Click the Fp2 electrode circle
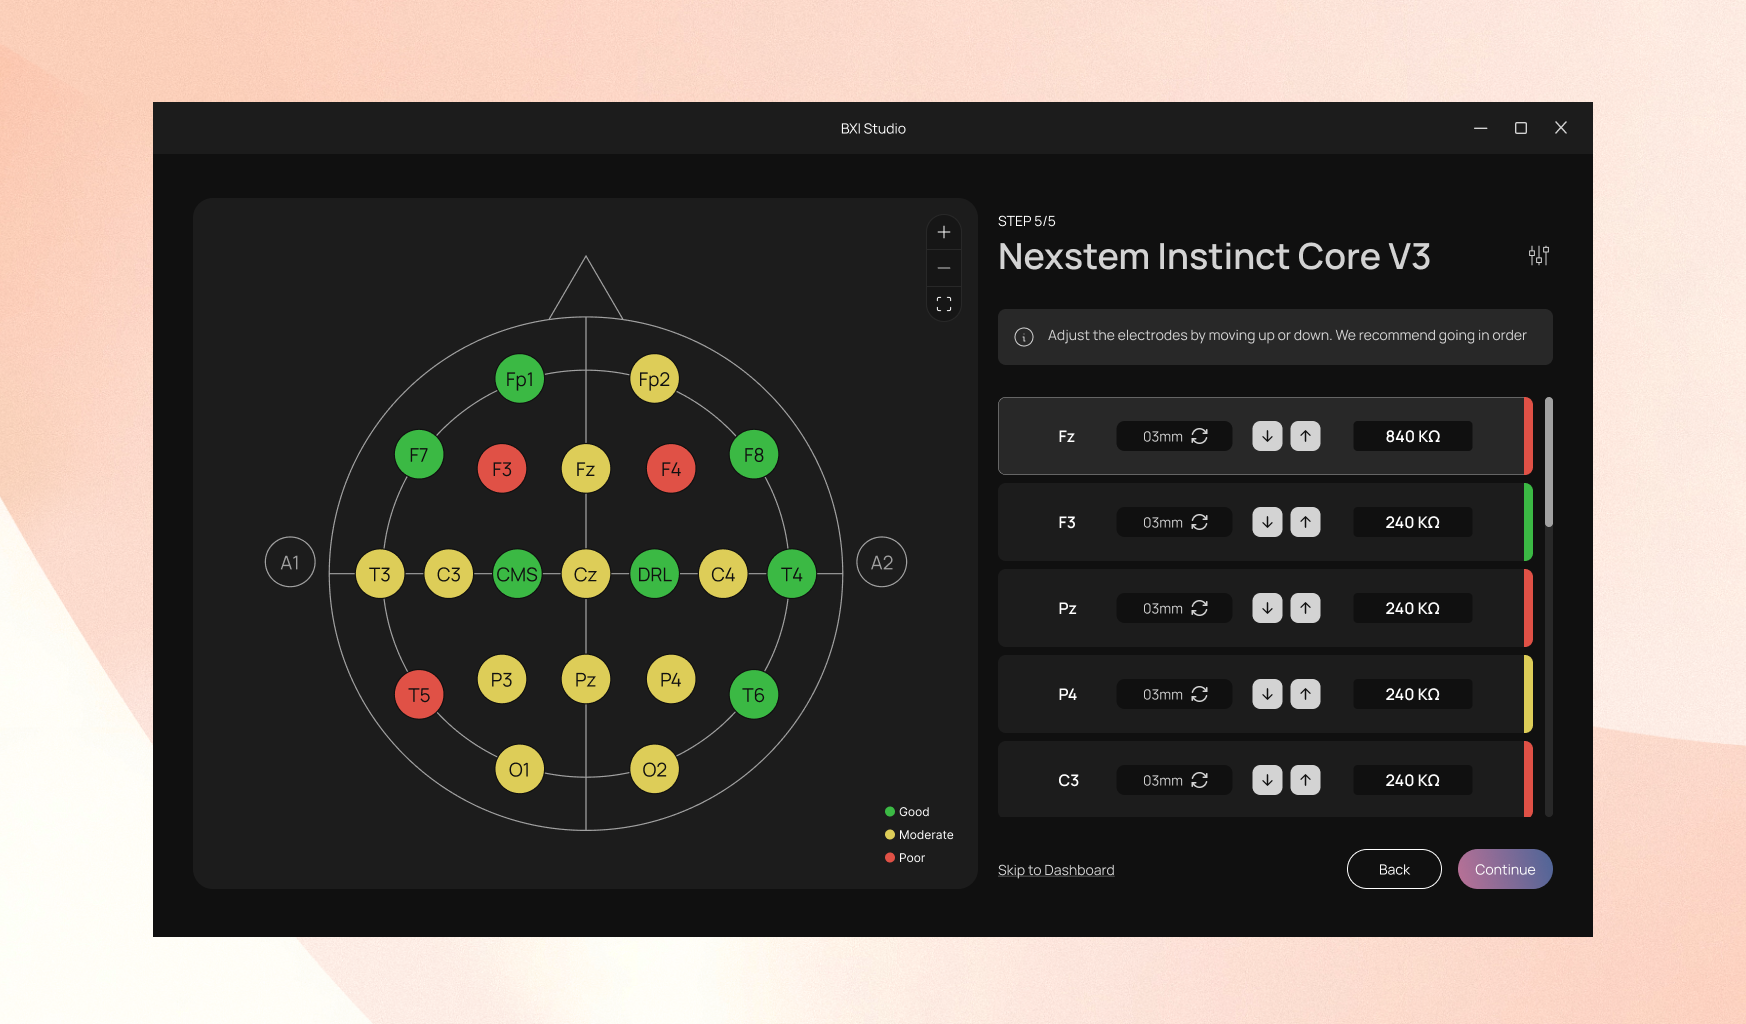 (x=654, y=379)
